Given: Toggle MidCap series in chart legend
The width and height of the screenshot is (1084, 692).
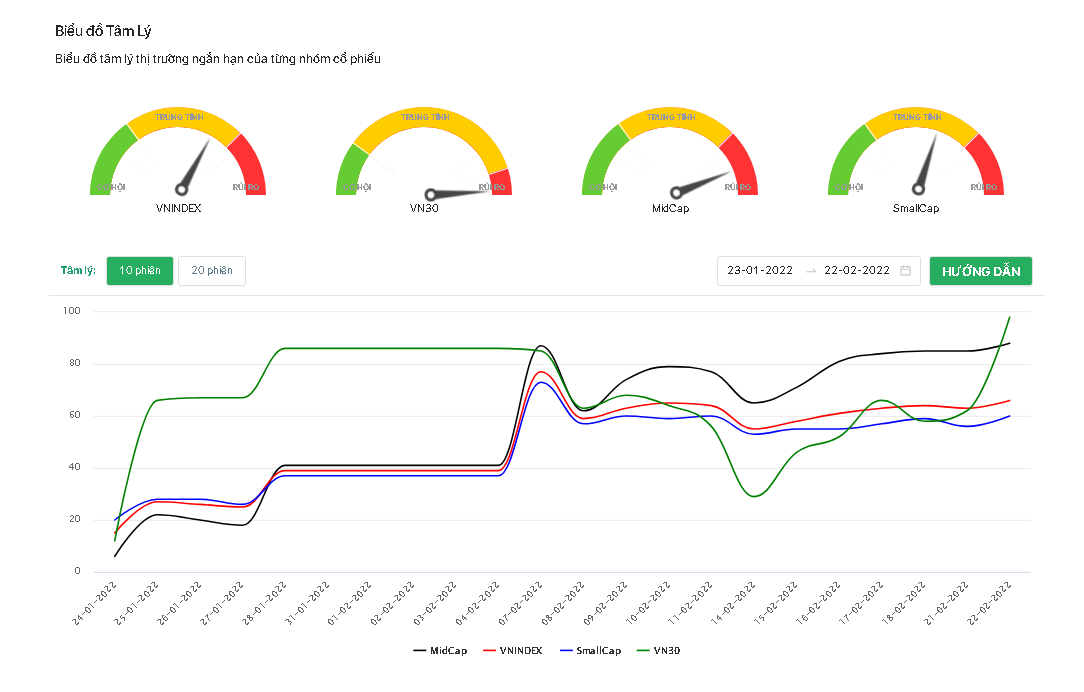Looking at the screenshot, I should pyautogui.click(x=440, y=651).
